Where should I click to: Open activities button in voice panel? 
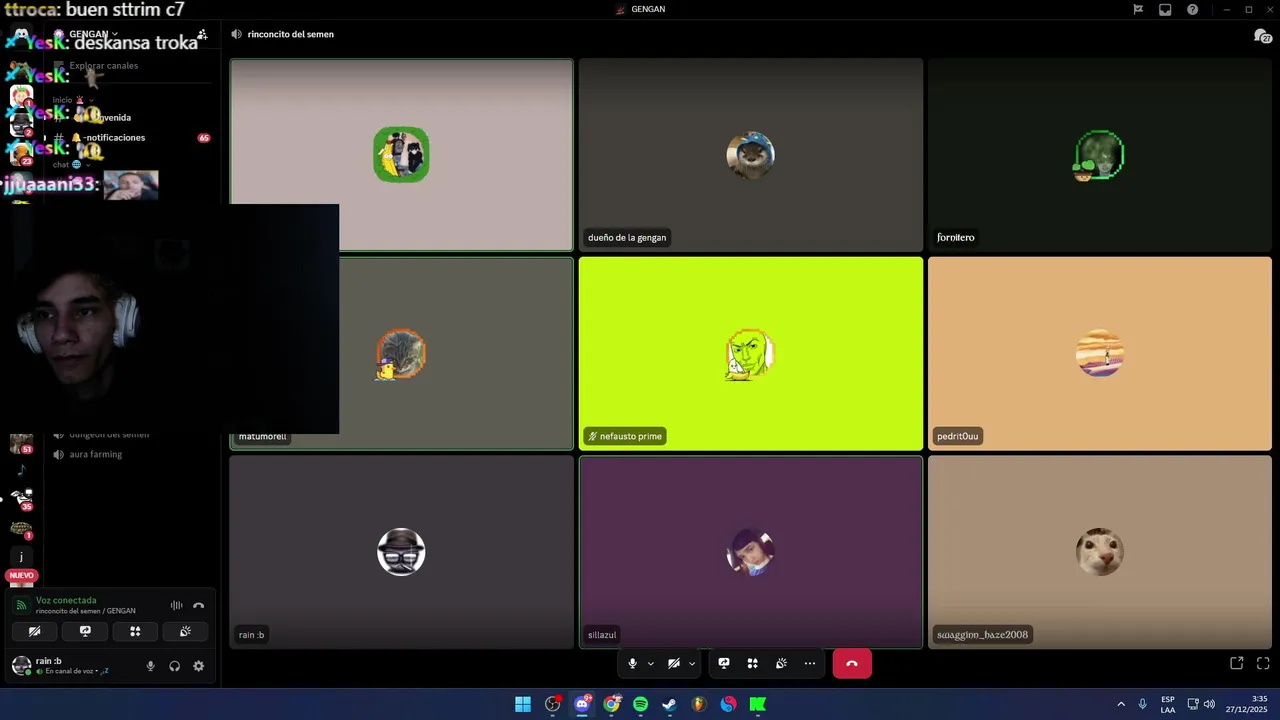135,631
